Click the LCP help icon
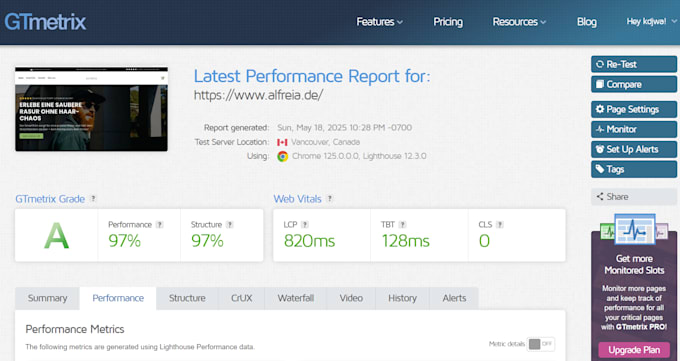 click(x=305, y=225)
